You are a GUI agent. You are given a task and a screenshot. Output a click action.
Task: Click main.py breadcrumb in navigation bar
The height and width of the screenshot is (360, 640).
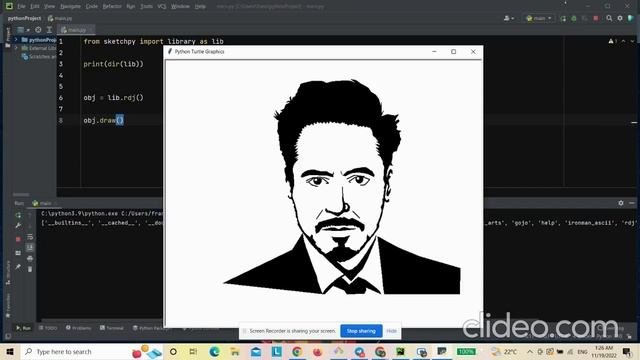point(60,18)
